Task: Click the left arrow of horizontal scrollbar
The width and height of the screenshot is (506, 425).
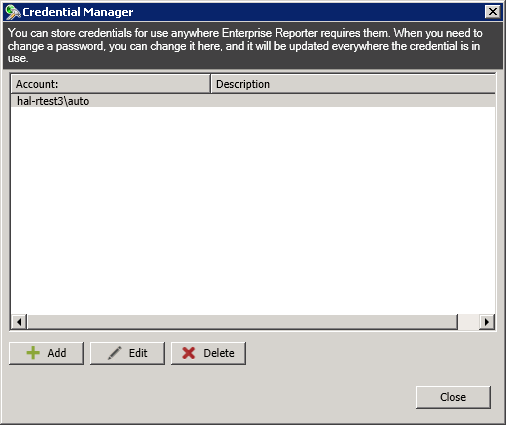Action: 19,322
